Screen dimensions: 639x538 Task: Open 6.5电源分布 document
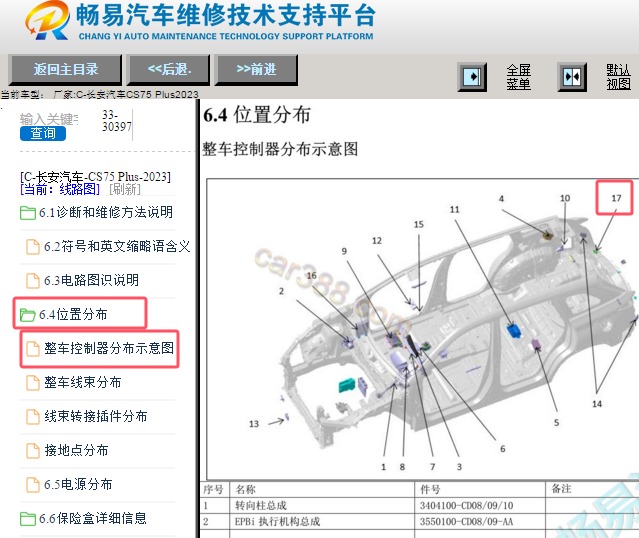click(78, 484)
